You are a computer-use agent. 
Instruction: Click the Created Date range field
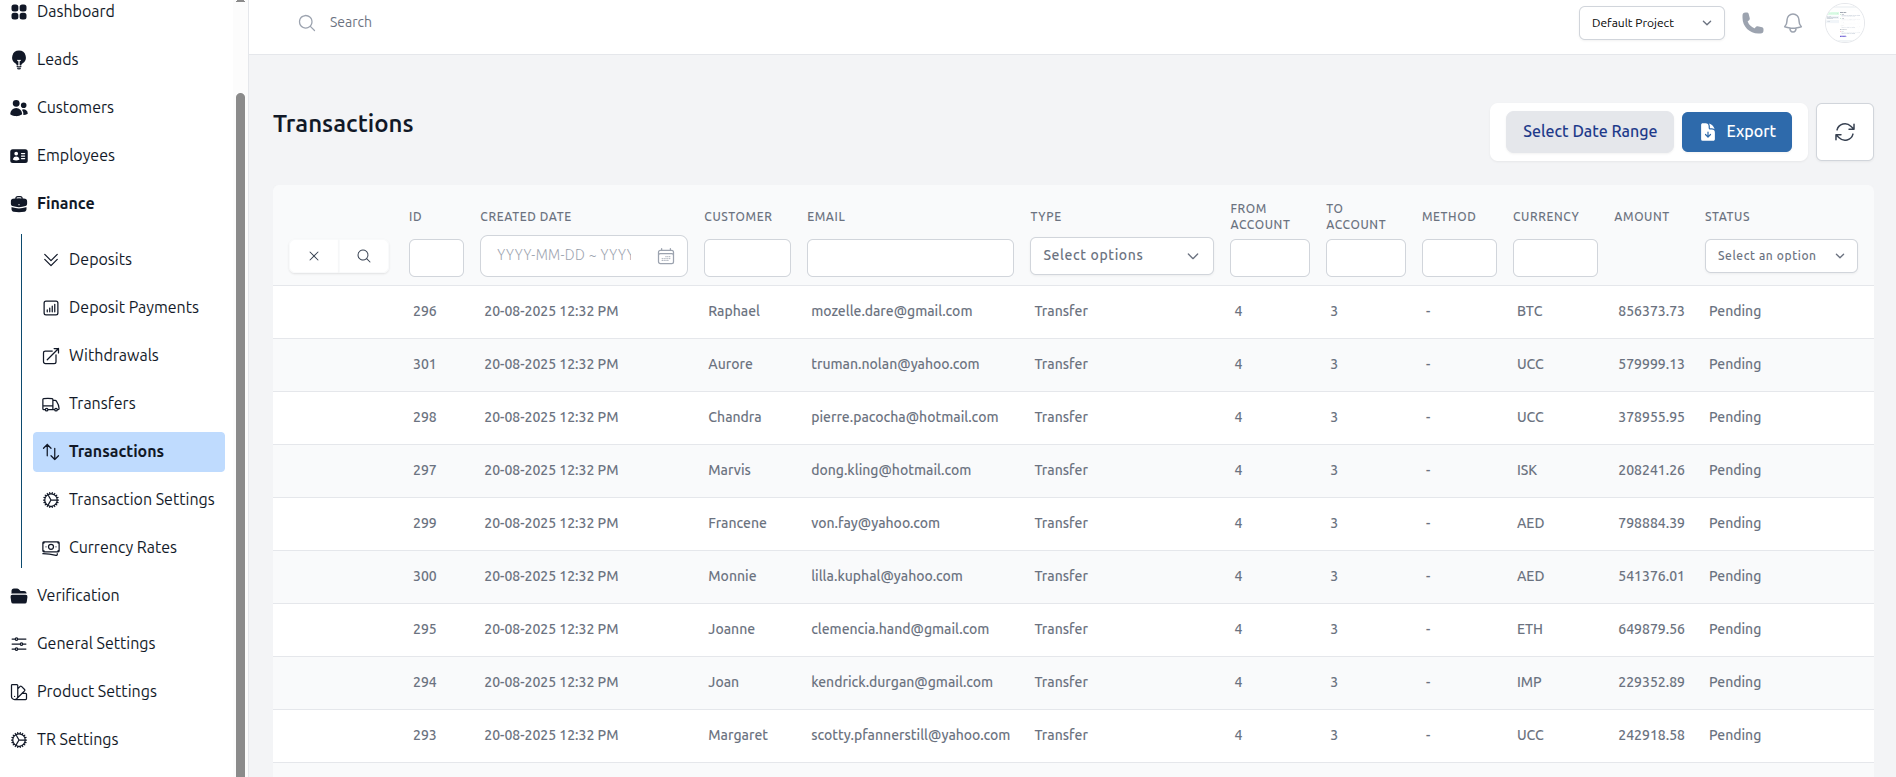click(x=584, y=256)
